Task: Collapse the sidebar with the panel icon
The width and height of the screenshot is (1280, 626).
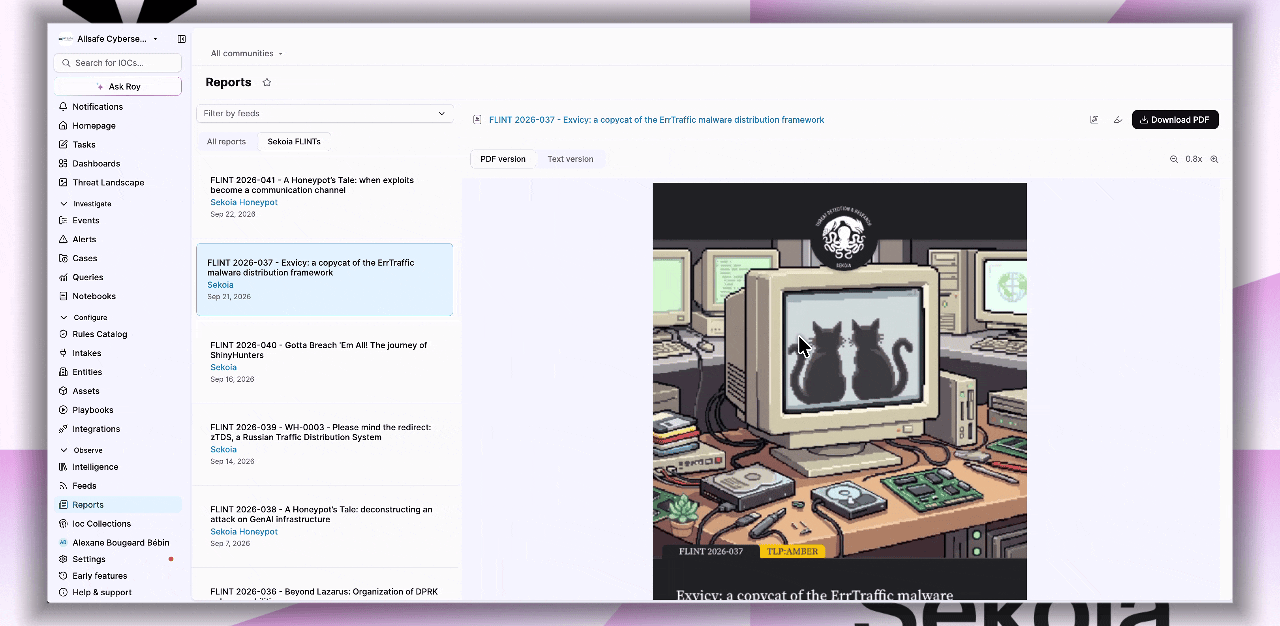Action: click(x=182, y=39)
